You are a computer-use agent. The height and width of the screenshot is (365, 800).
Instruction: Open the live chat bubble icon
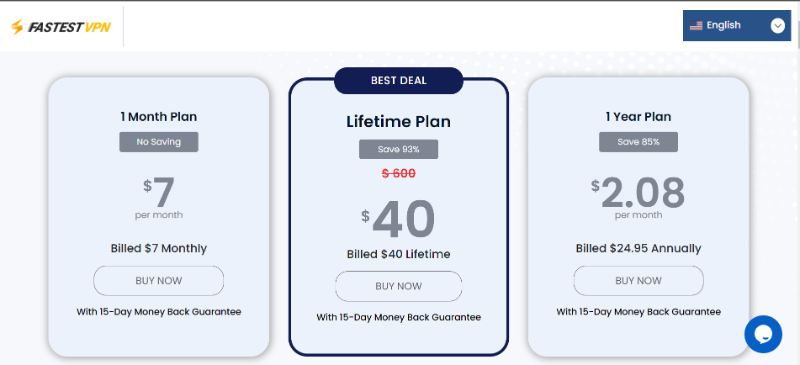pos(763,334)
